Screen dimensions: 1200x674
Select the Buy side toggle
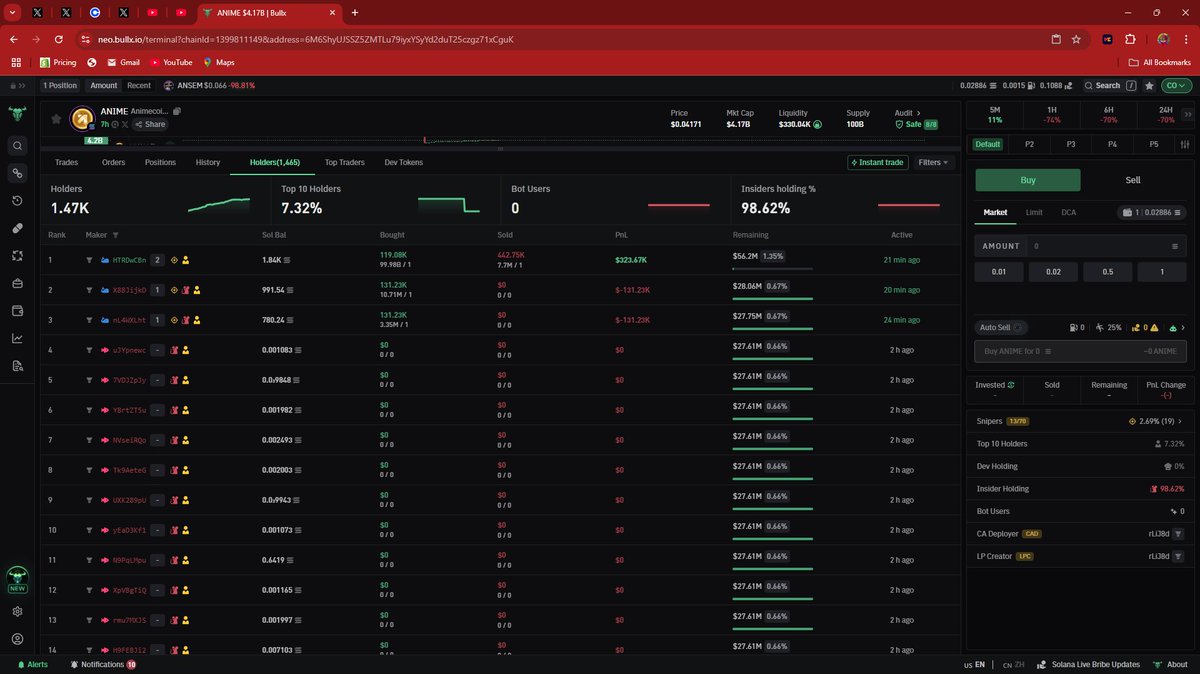click(1028, 180)
